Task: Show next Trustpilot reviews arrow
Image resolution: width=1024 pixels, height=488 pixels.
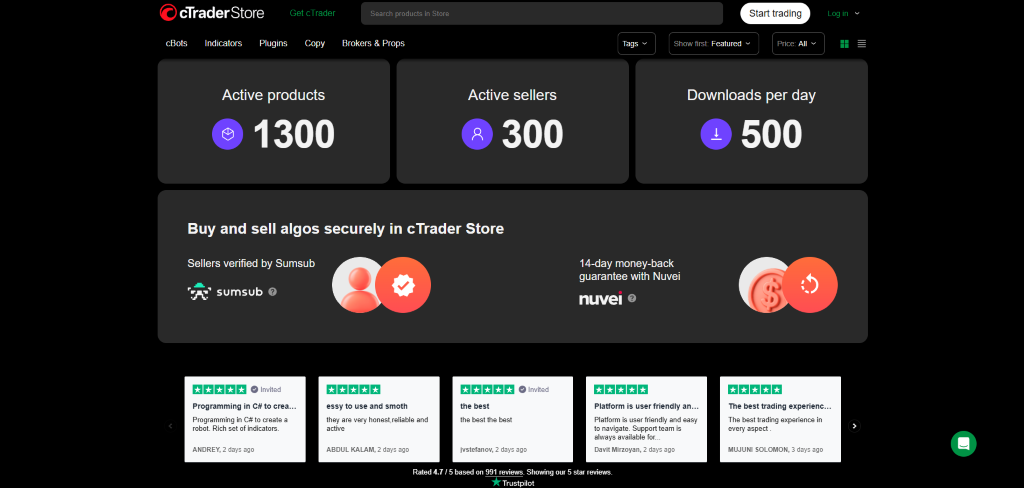Action: (854, 426)
